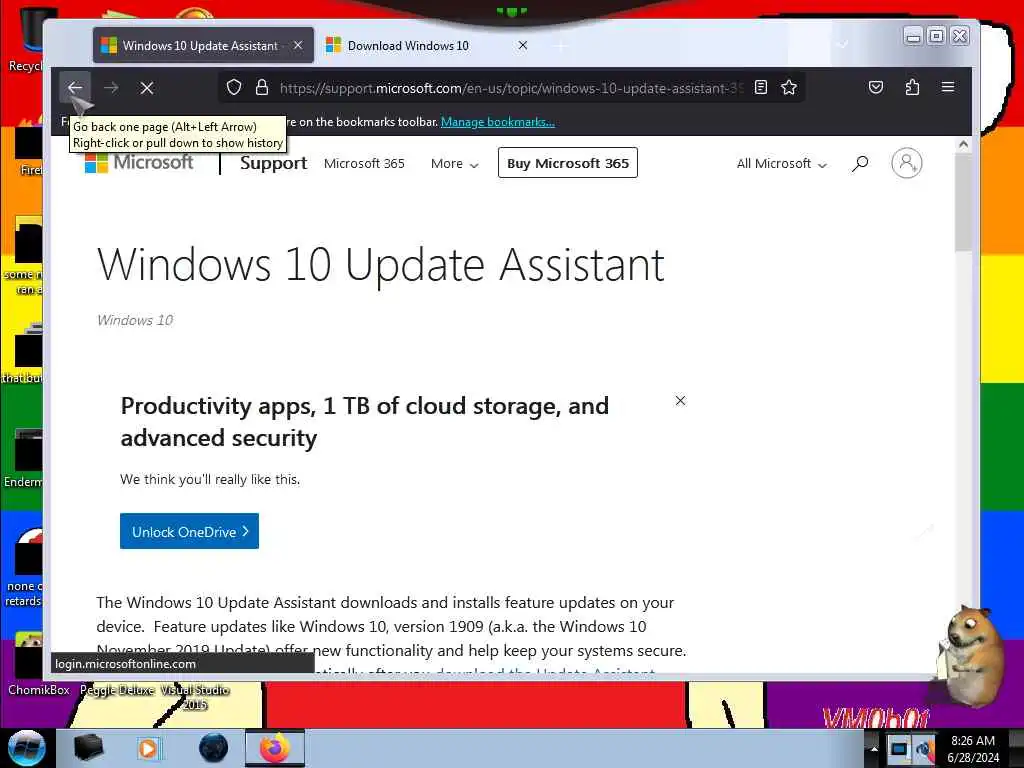The image size is (1024, 768).
Task: Switch to Download Windows 10 tab
Action: pos(428,46)
